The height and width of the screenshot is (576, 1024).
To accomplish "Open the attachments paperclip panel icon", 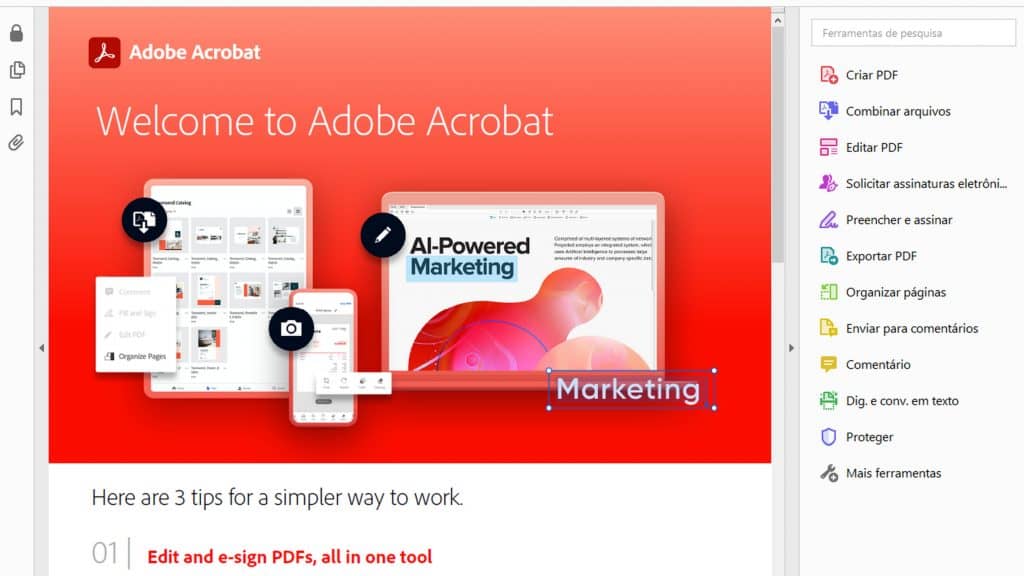I will [x=15, y=143].
